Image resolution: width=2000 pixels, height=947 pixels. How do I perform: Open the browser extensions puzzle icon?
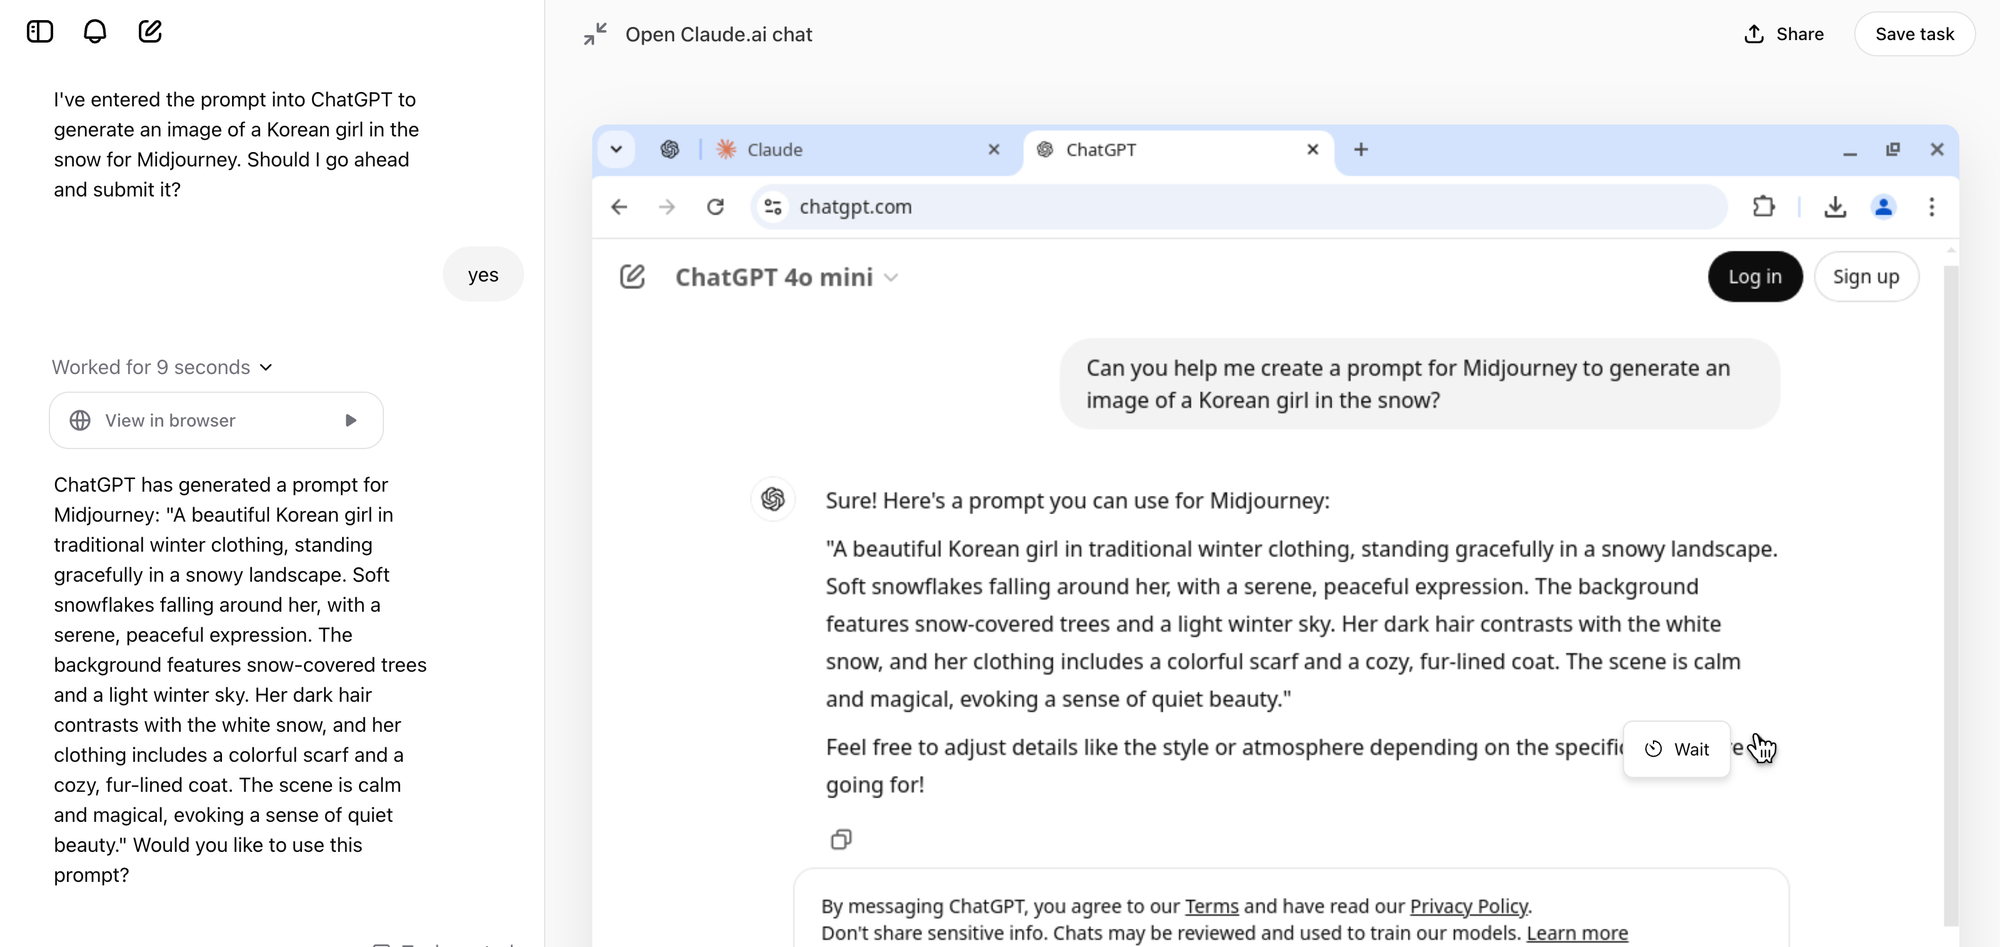tap(1764, 207)
